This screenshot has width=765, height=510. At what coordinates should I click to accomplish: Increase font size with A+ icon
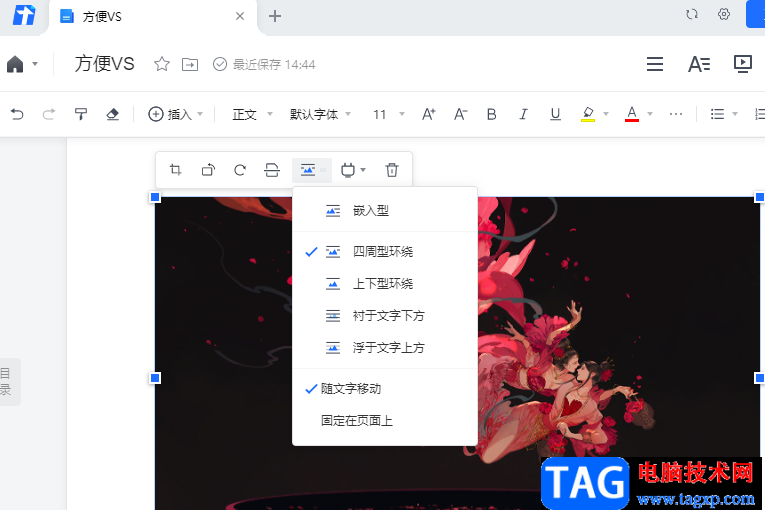428,114
